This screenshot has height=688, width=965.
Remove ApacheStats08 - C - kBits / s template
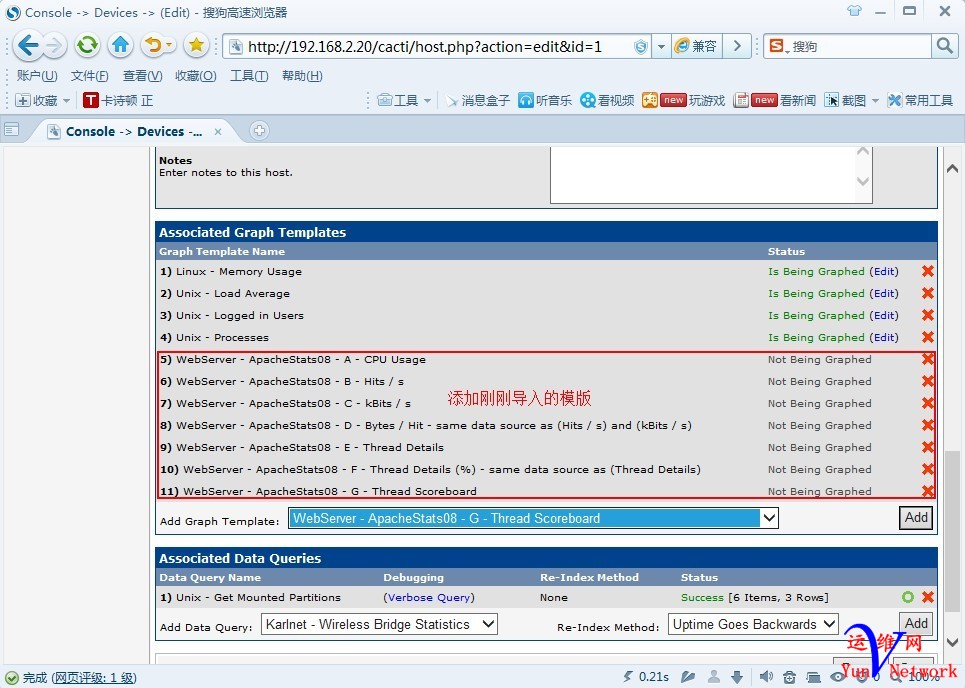(927, 404)
